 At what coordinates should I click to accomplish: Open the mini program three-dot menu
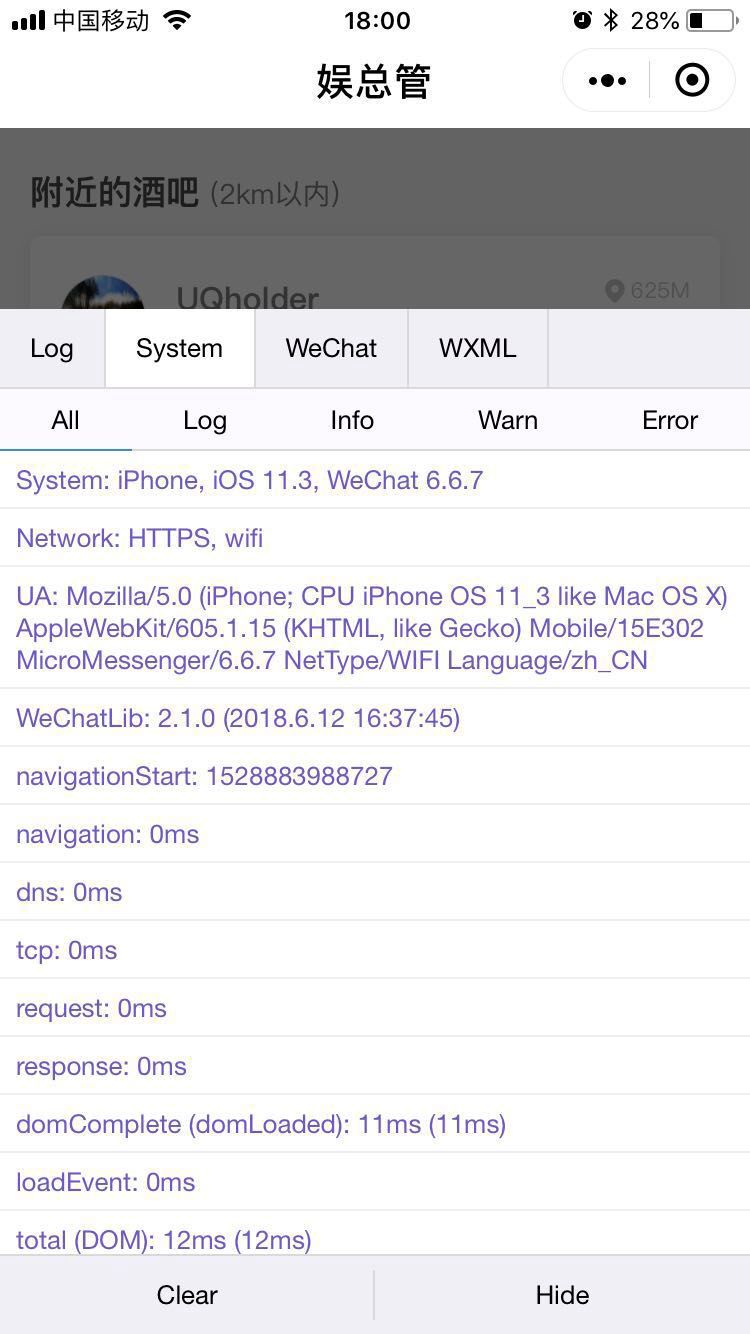607,81
